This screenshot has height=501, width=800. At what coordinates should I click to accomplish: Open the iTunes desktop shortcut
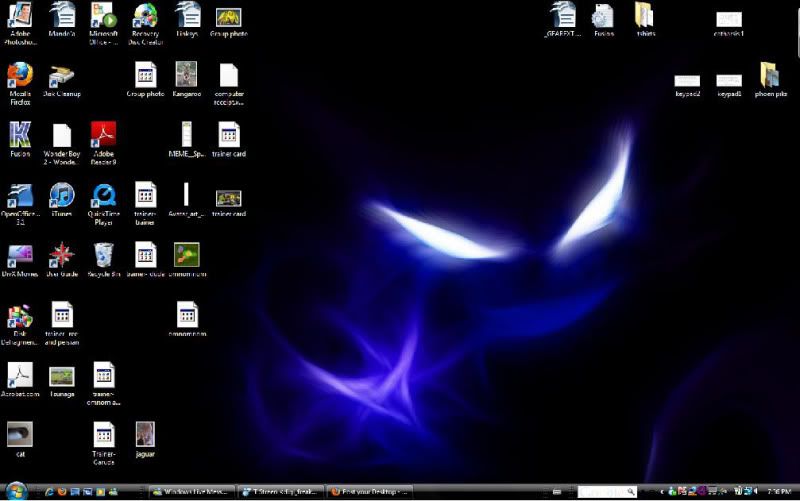click(62, 195)
